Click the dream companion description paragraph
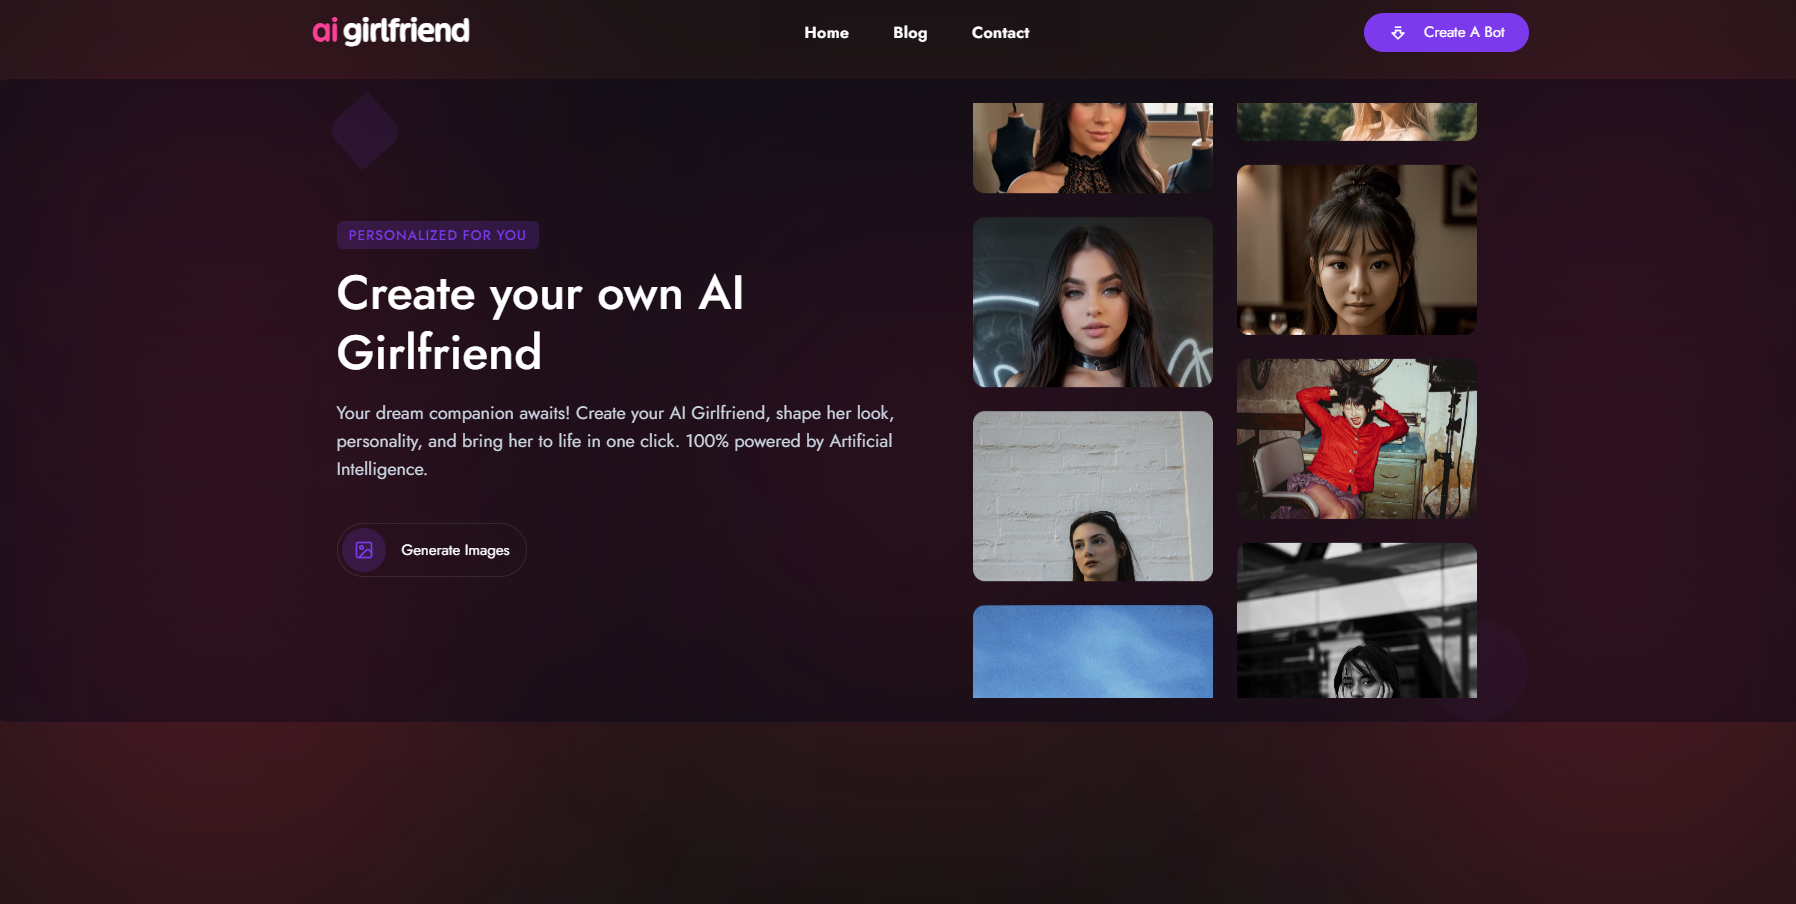This screenshot has height=904, width=1796. 614,441
